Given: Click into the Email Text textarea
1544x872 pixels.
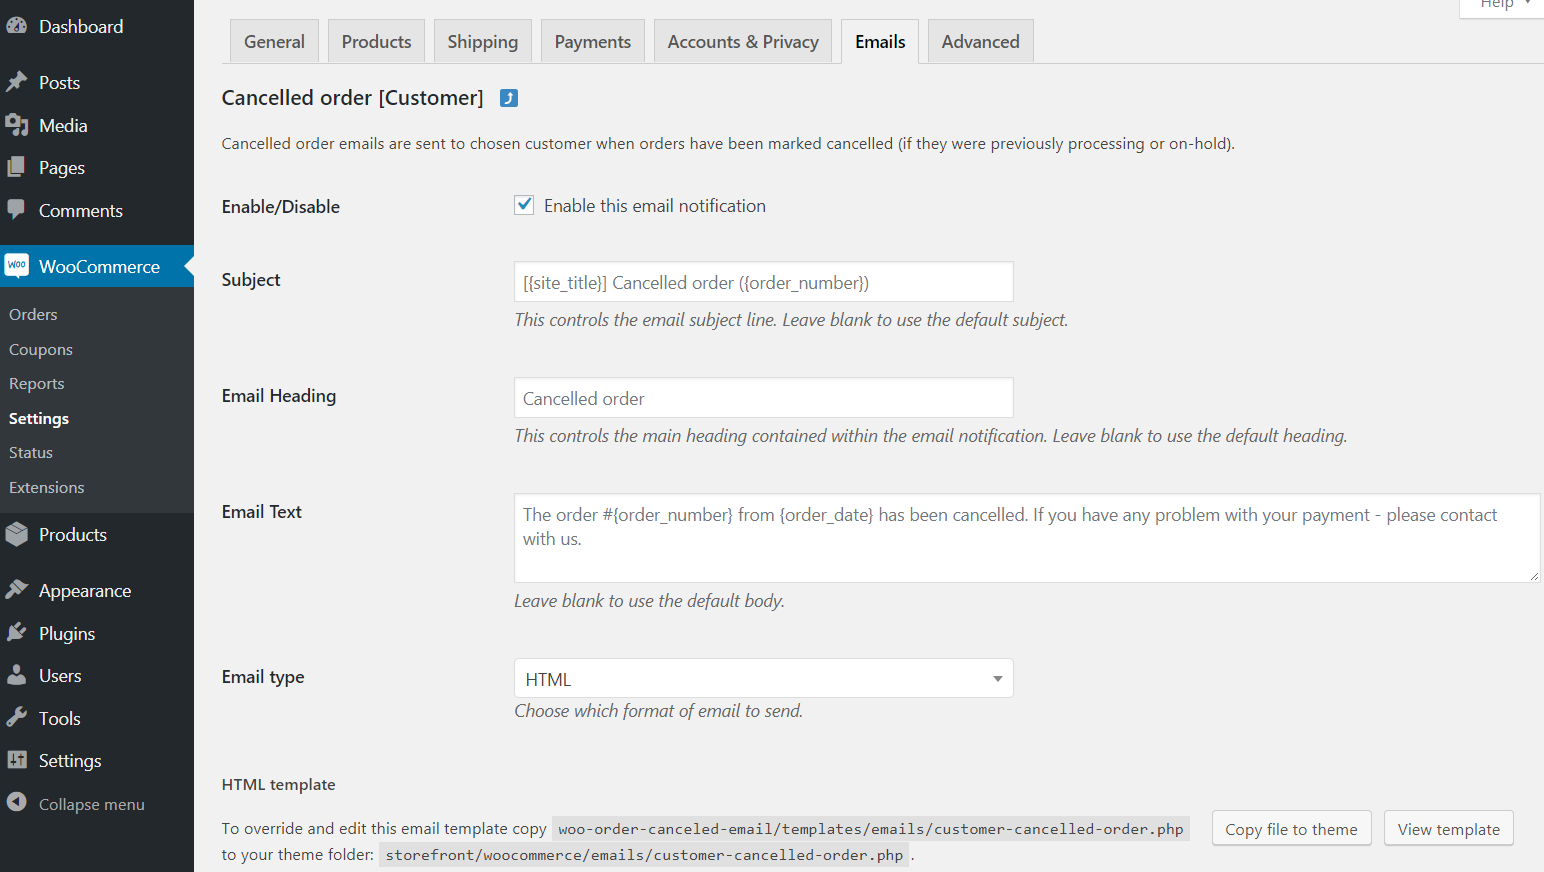Looking at the screenshot, I should pos(1027,538).
